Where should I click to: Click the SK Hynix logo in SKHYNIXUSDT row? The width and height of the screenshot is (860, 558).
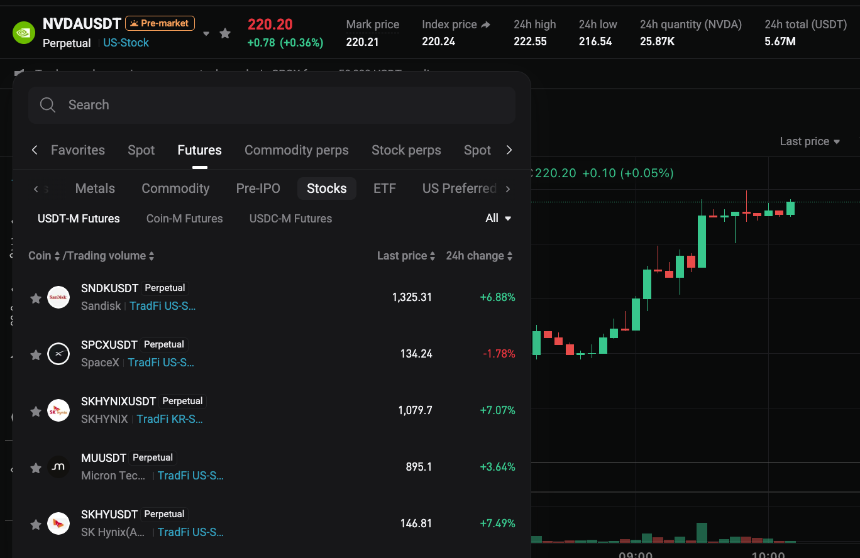point(58,410)
